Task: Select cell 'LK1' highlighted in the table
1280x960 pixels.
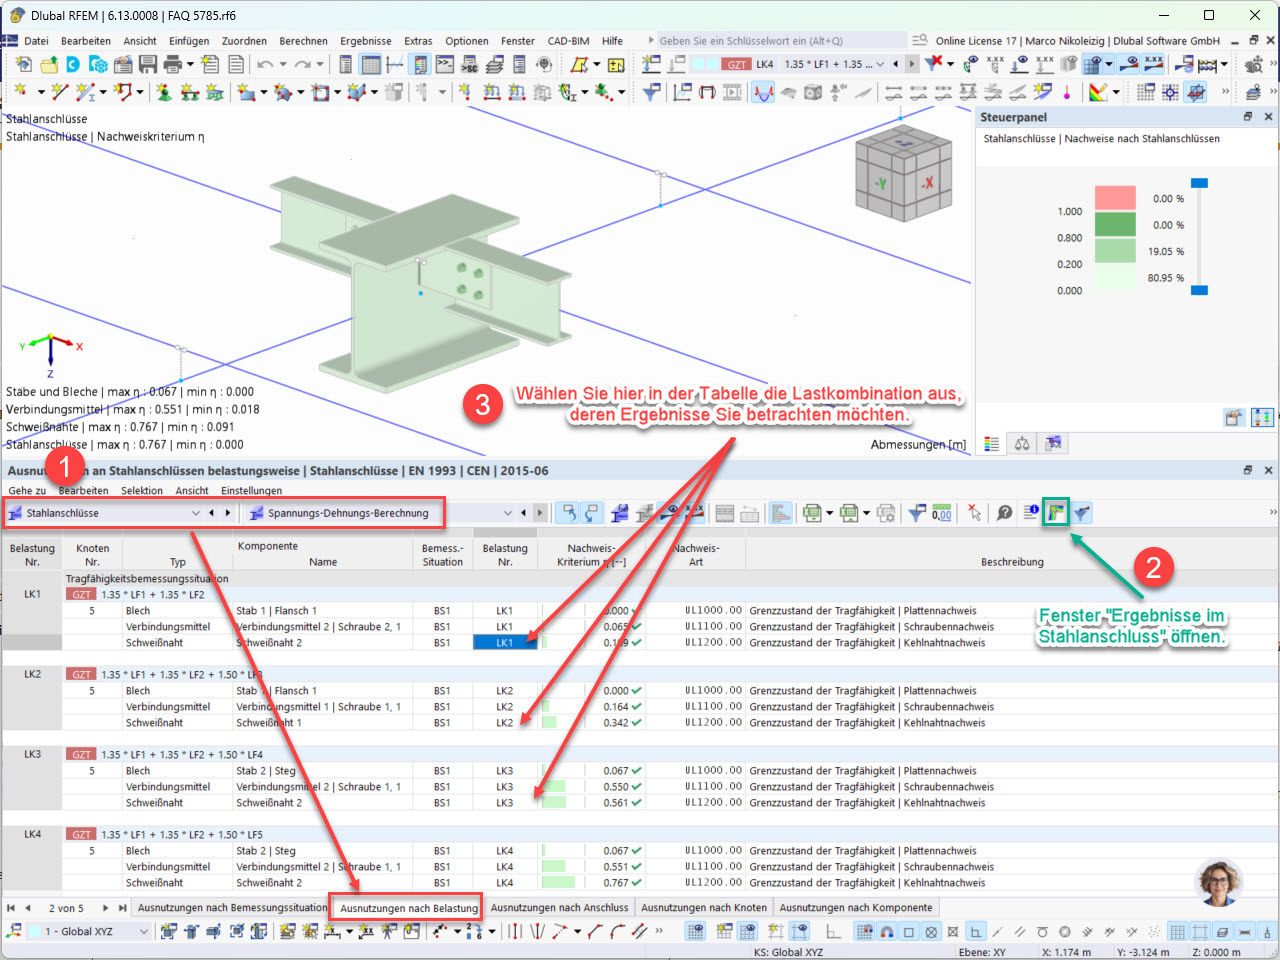Action: tap(505, 643)
